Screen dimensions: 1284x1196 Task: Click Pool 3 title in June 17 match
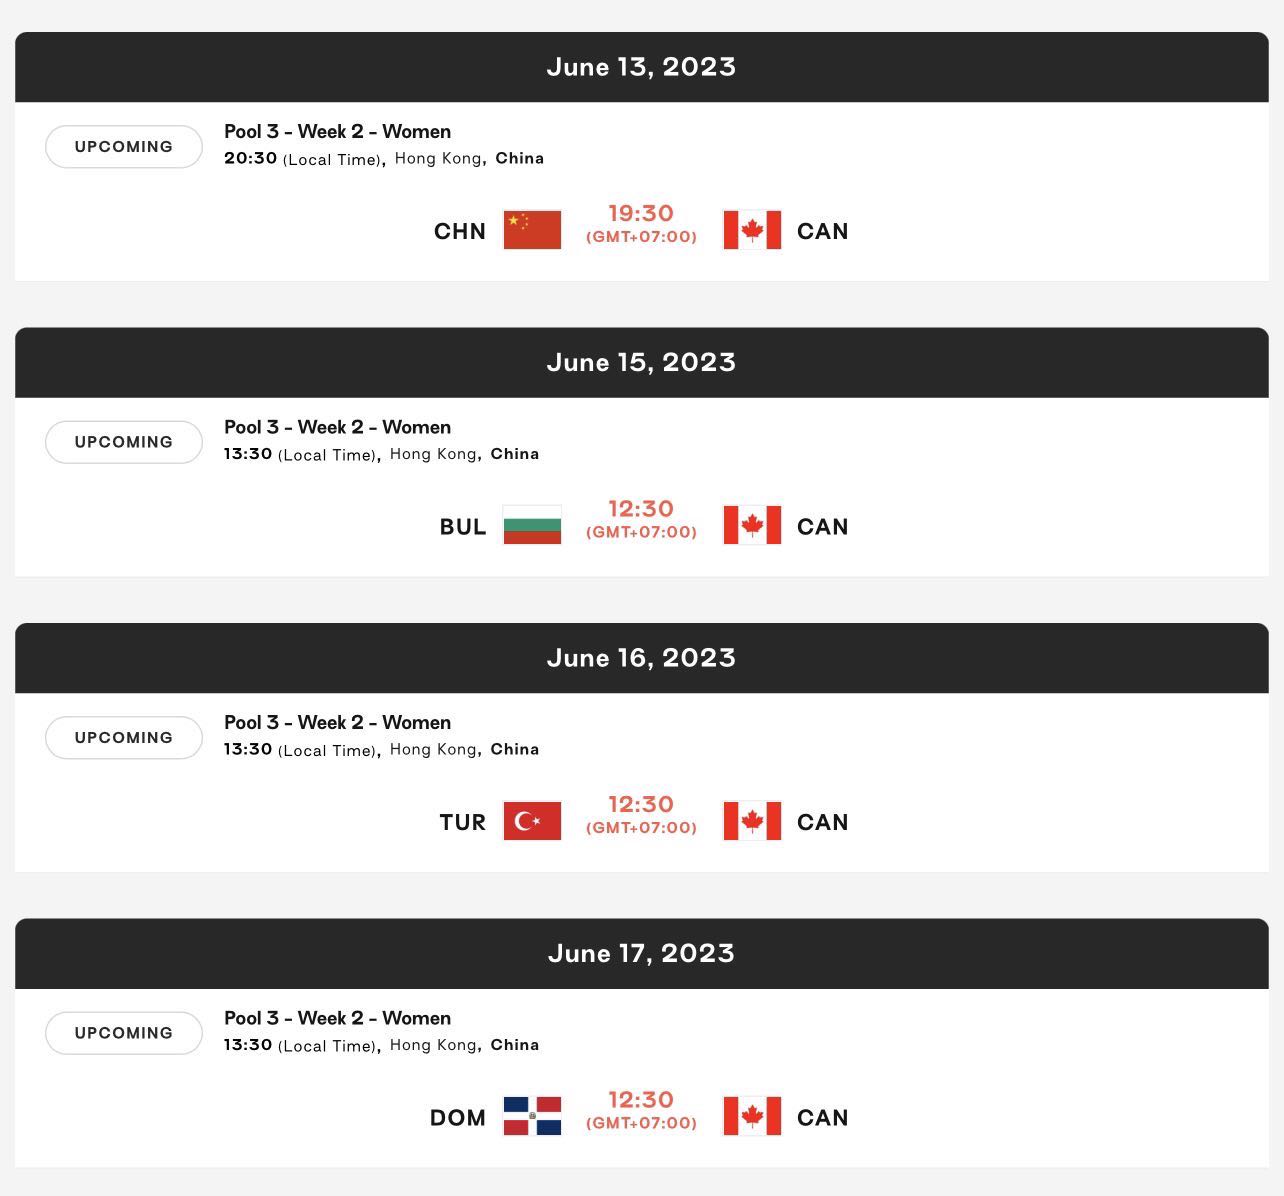pos(338,1018)
